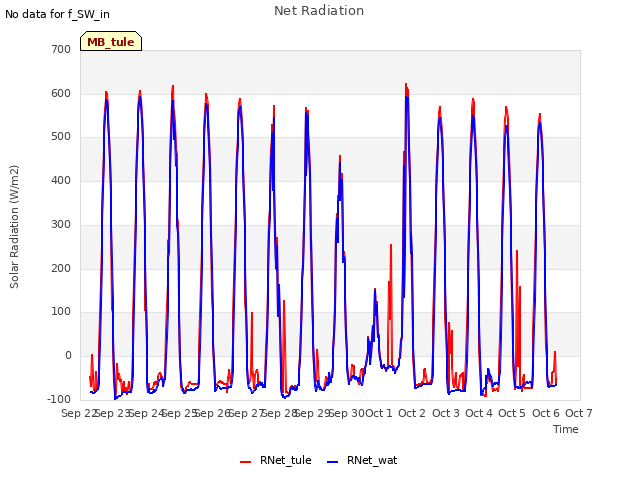Viewport: 640px width, 480px height.
Task: Click the Solar Radiation (W/m2) axis title
Action: [14, 227]
